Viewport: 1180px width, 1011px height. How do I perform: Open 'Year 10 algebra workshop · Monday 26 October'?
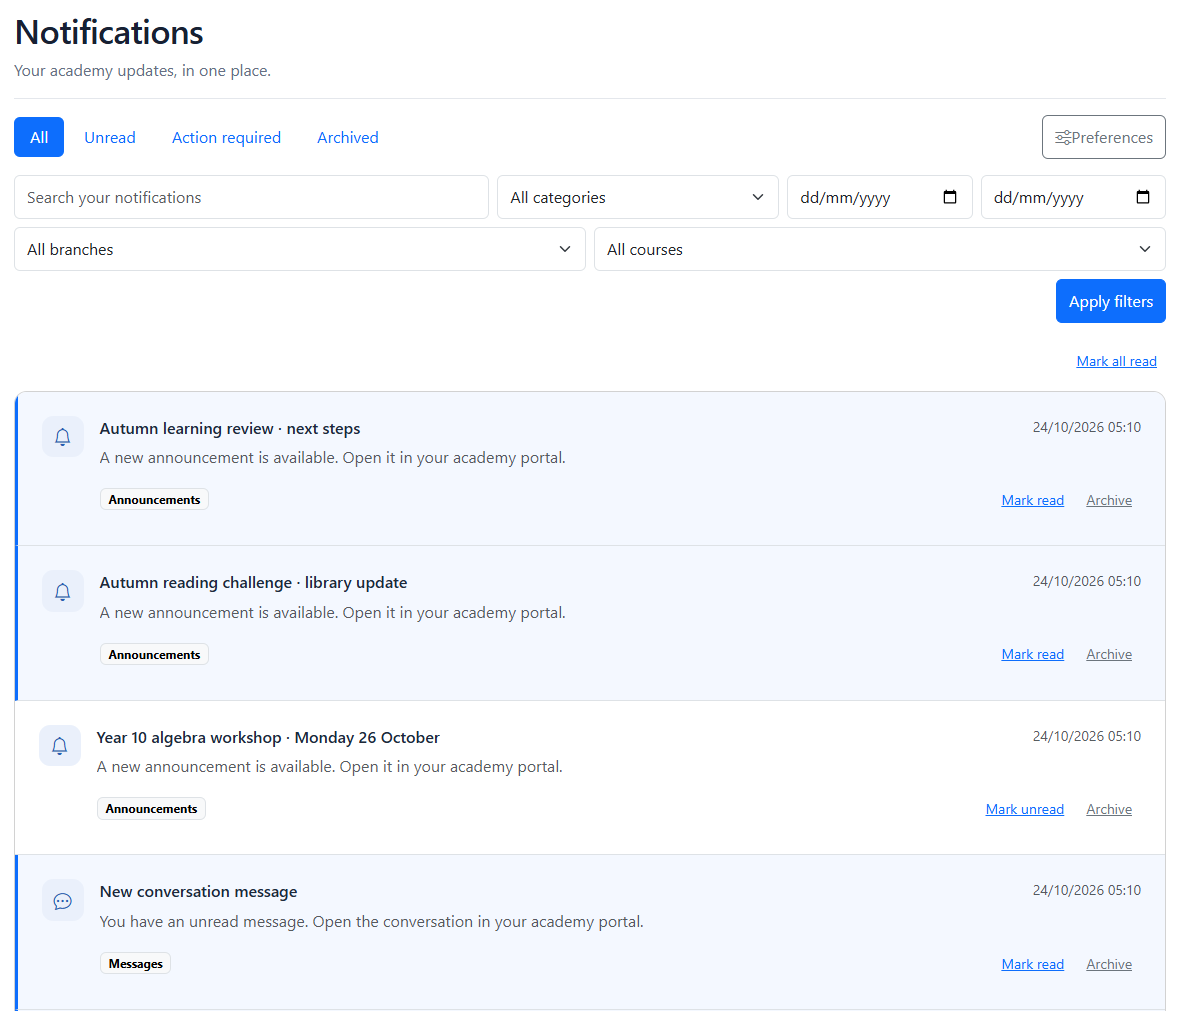point(268,738)
